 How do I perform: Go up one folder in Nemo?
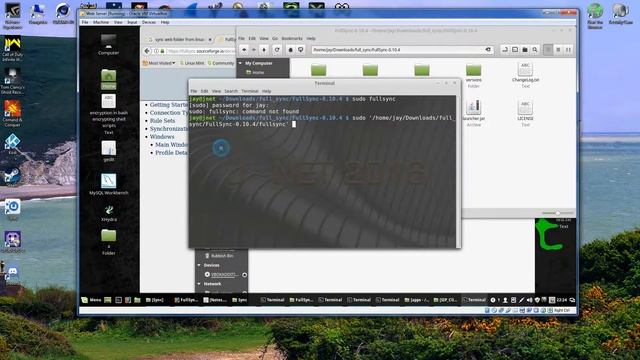point(264,50)
